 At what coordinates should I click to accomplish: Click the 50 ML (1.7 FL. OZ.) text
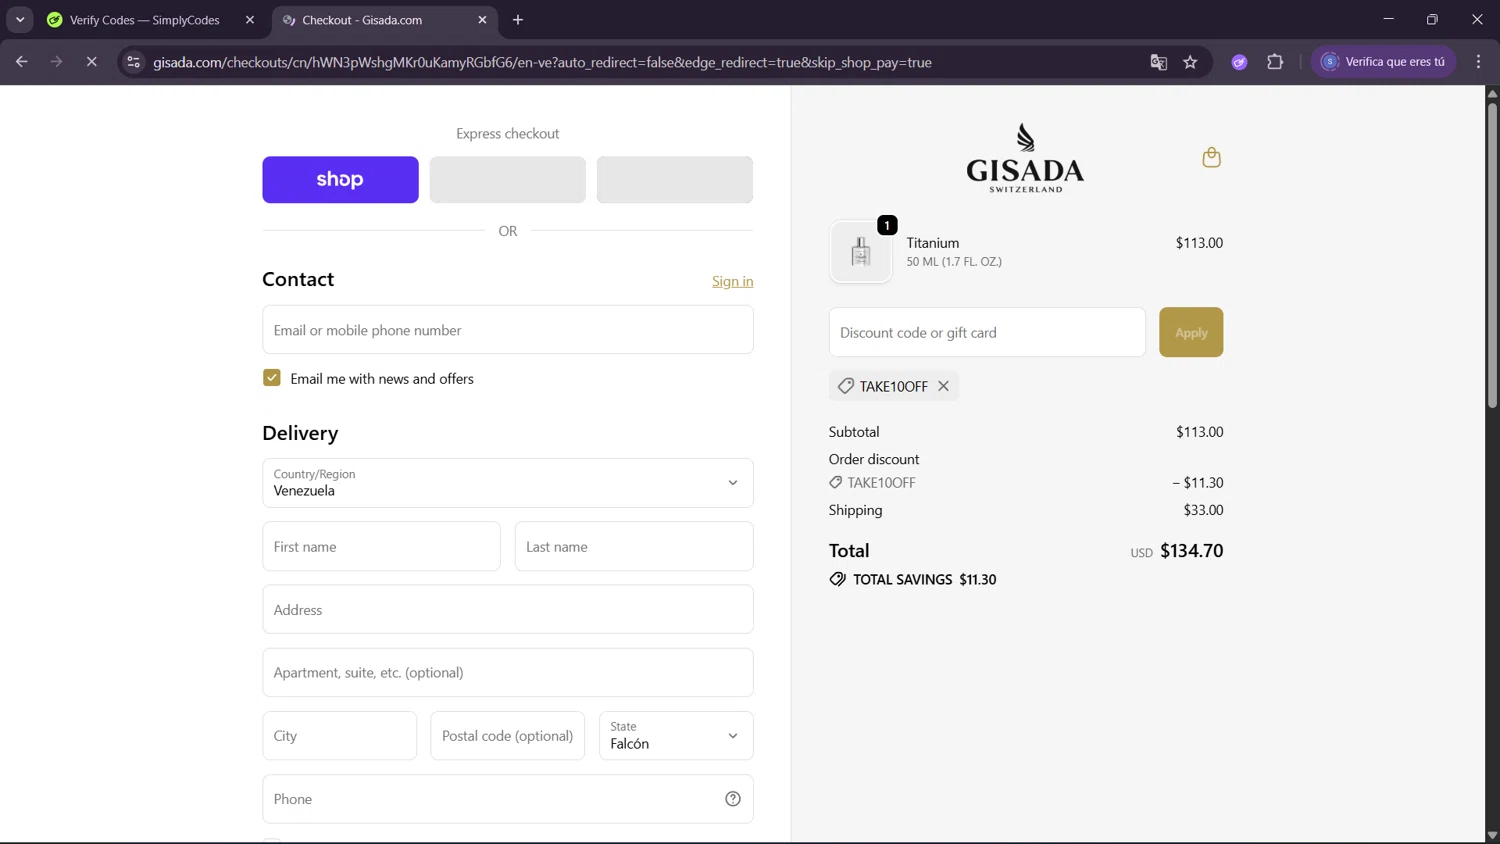click(x=954, y=262)
